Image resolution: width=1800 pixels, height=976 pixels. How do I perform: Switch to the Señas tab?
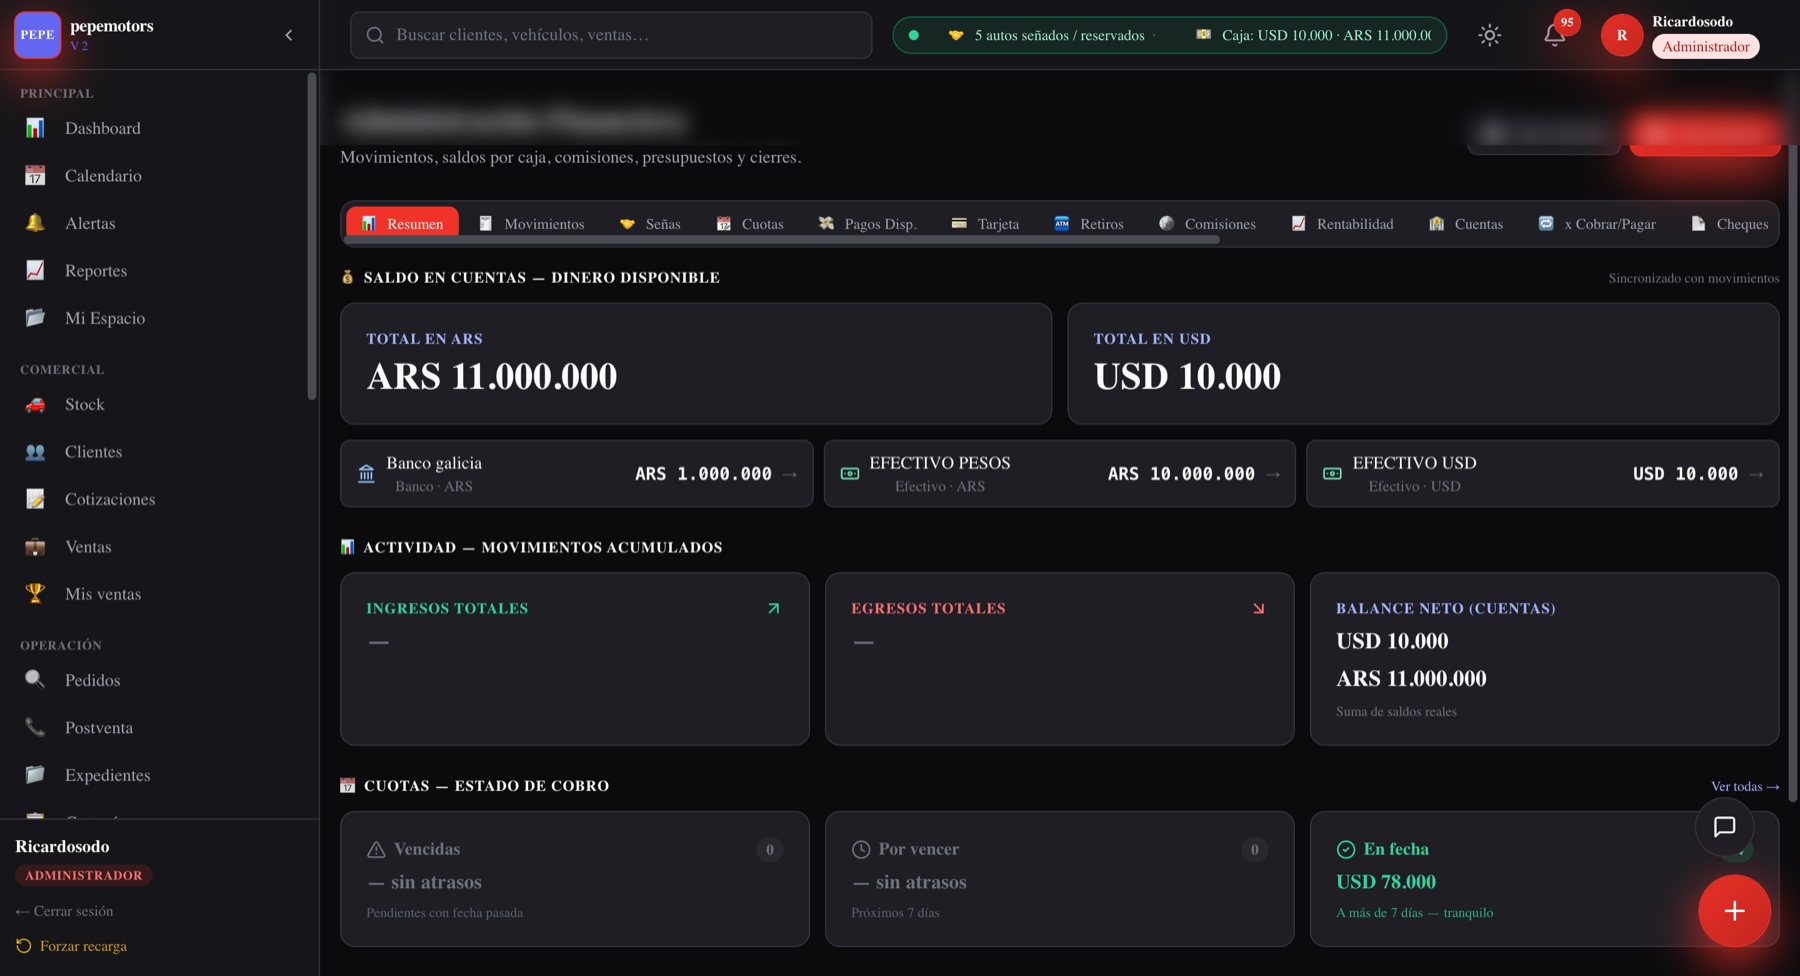650,224
